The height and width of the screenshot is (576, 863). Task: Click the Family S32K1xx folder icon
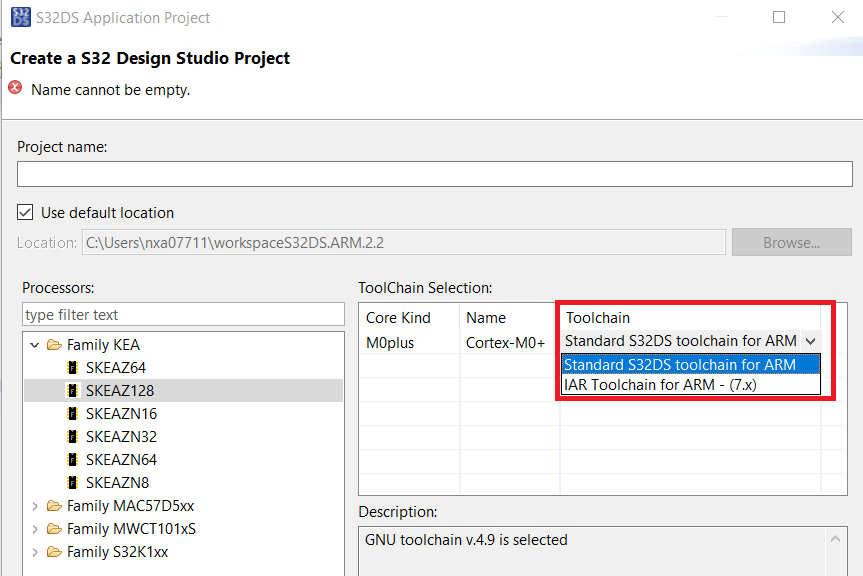coord(54,552)
